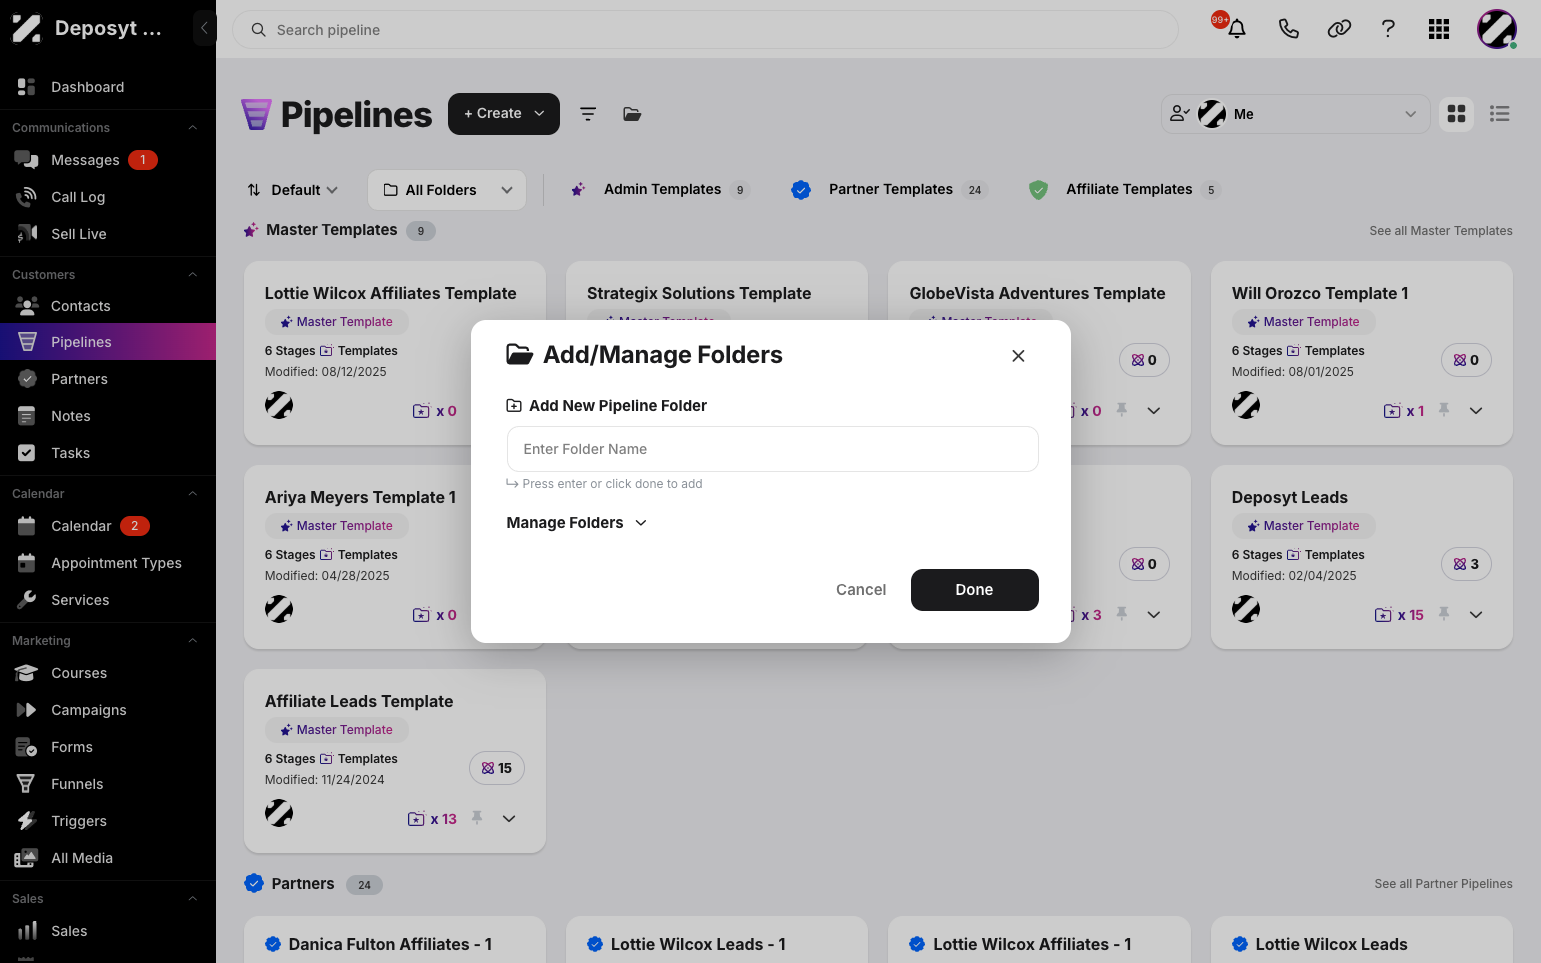Click the pipeline filter icon
The width and height of the screenshot is (1541, 963).
(x=588, y=114)
